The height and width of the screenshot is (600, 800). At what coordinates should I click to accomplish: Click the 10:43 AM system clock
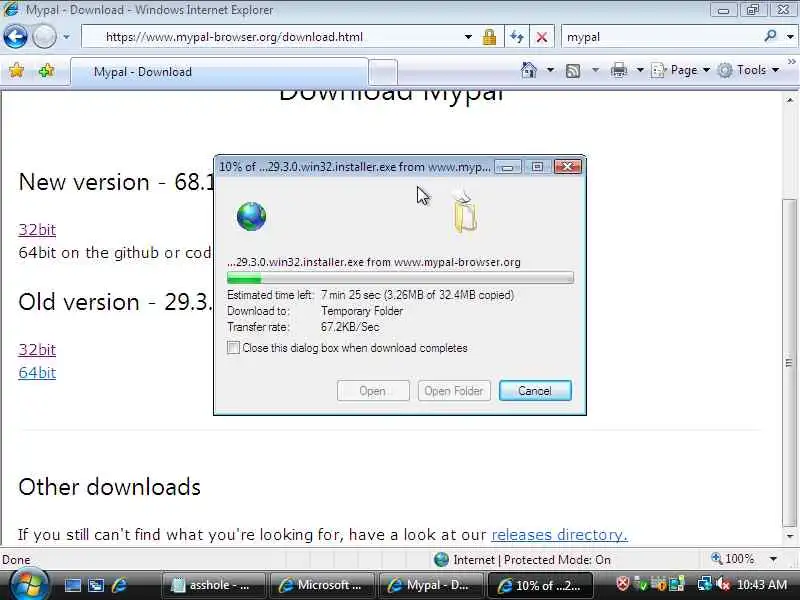click(762, 585)
